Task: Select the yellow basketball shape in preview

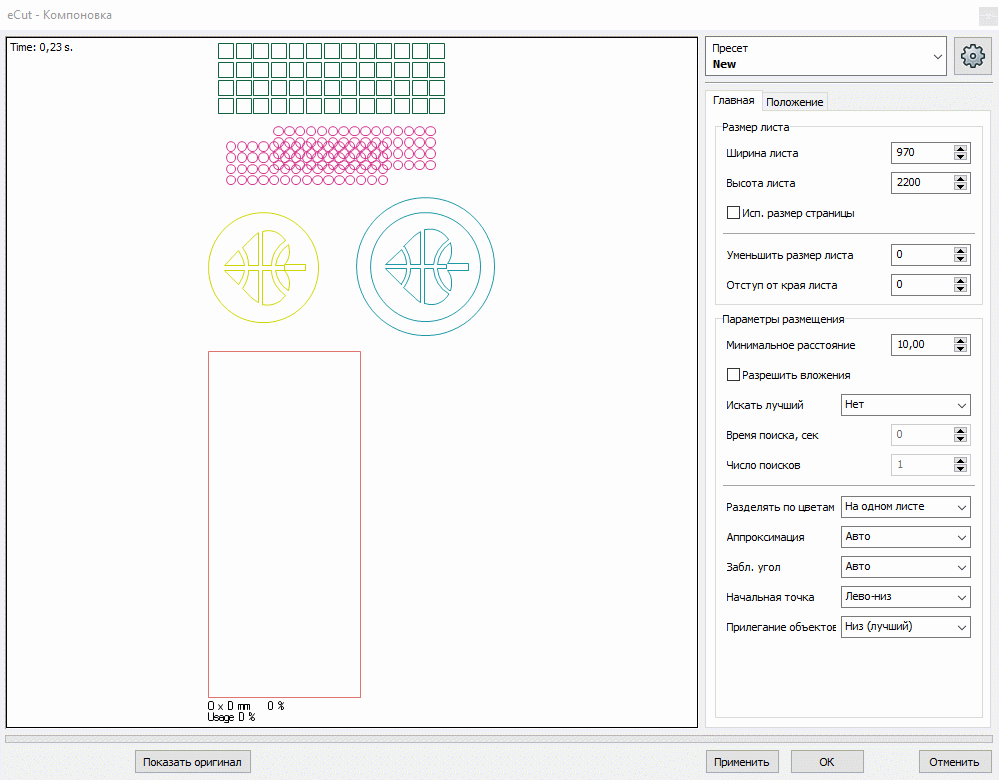Action: click(x=263, y=268)
